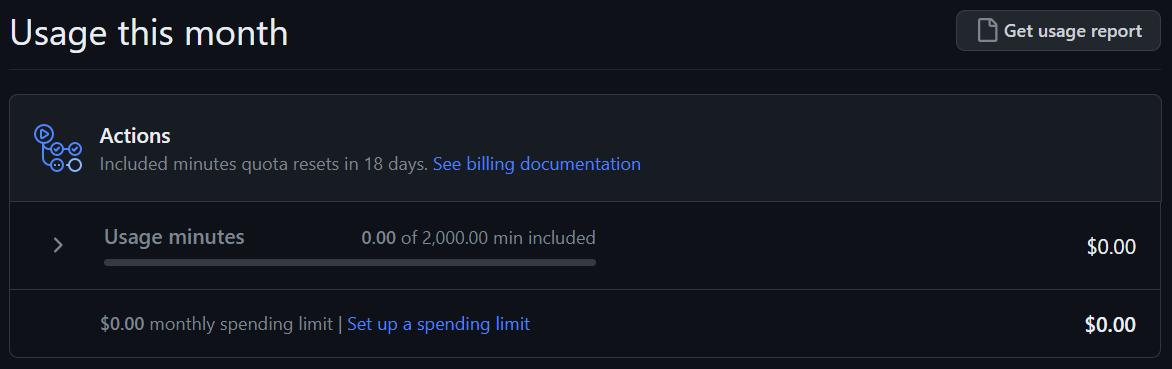Screen dimensions: 1172x369
Task: Click the GitHub Actions workflow icon
Action: pyautogui.click(x=58, y=148)
